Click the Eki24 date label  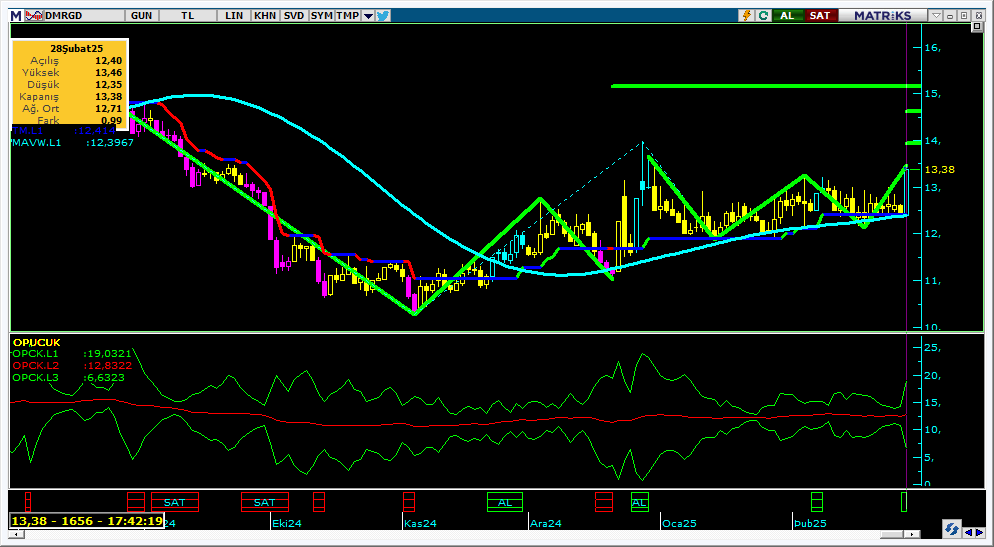(287, 524)
